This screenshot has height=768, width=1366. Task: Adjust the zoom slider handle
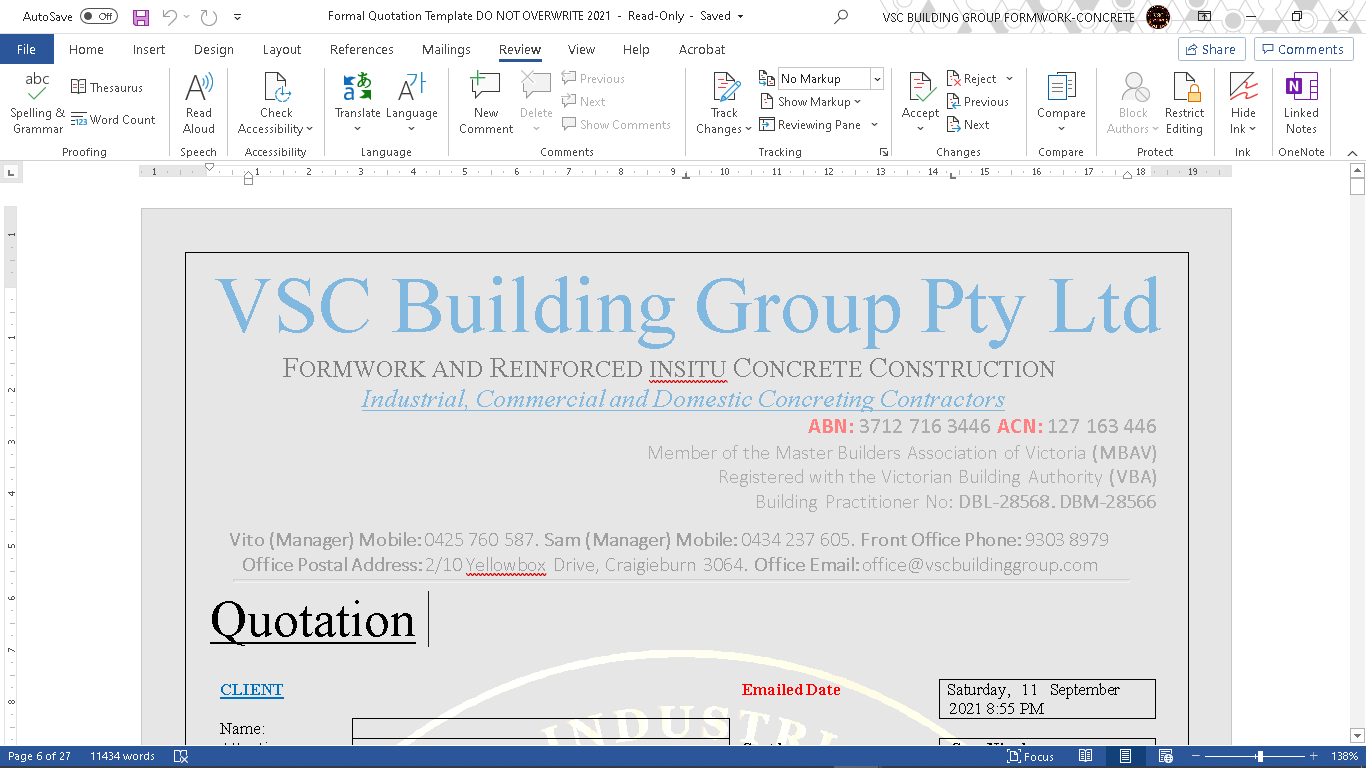pos(1260,756)
